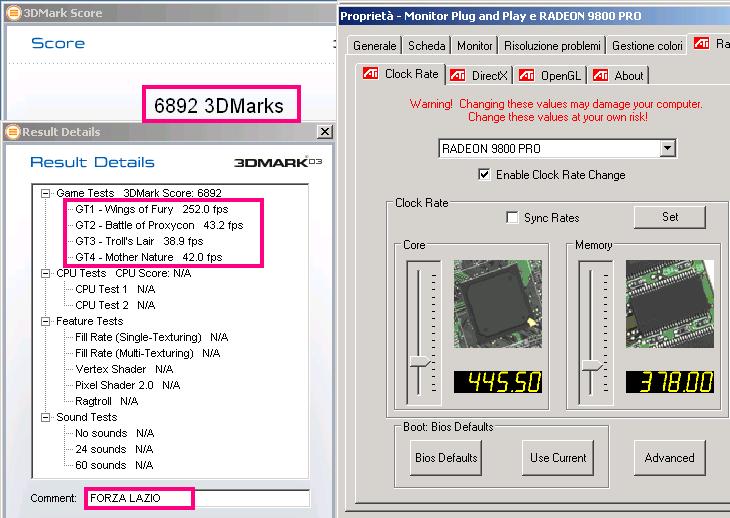Click the Core clock slider handle
This screenshot has width=730, height=518.
(x=419, y=362)
